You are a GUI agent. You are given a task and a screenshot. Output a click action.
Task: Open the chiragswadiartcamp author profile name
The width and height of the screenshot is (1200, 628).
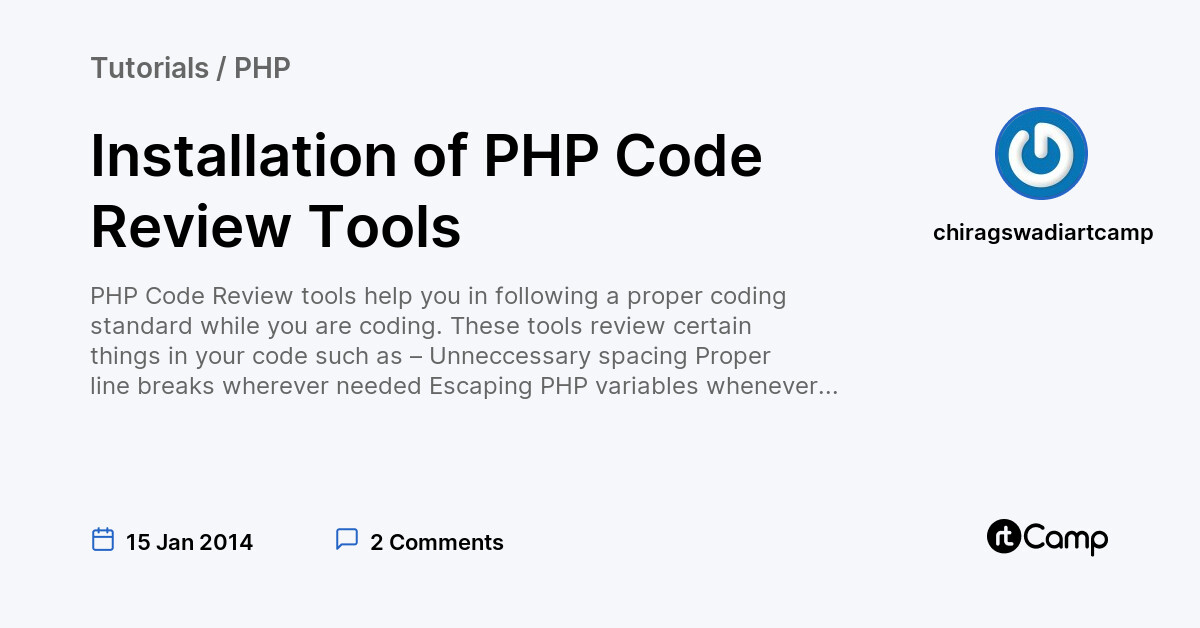coord(1043,233)
